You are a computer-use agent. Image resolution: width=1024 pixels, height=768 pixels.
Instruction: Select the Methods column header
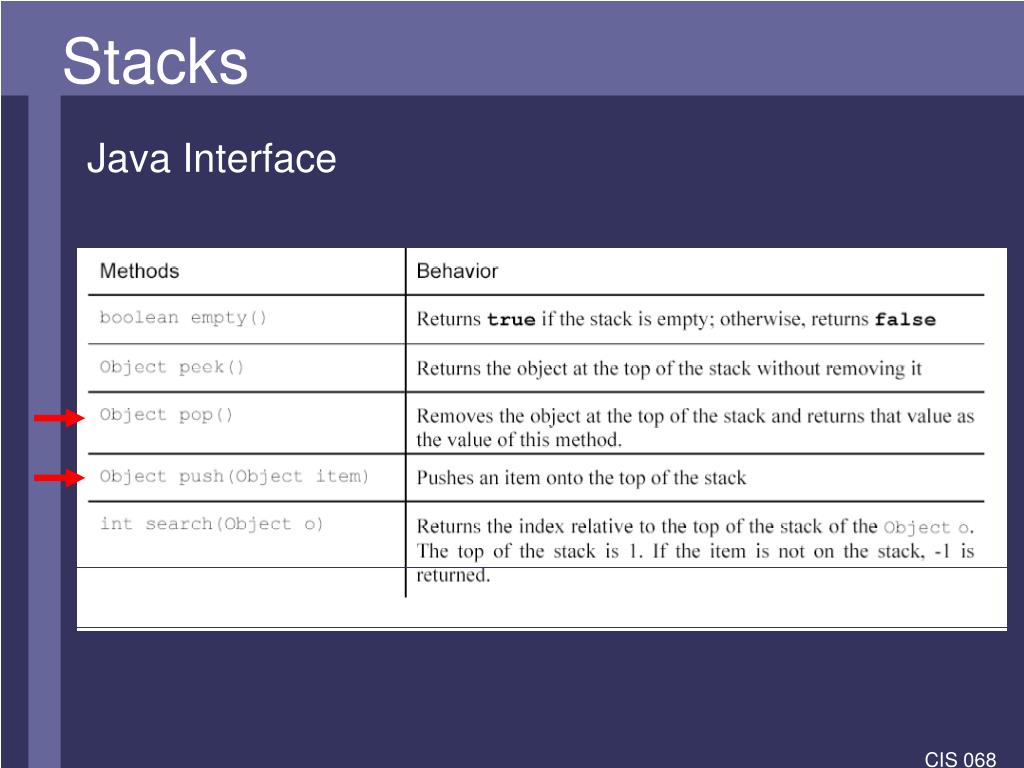[139, 271]
